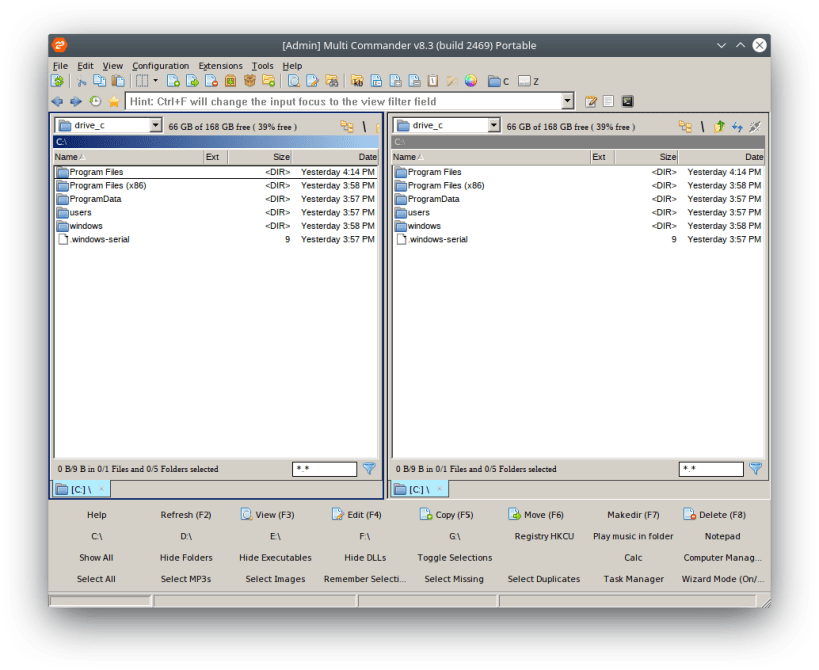Select Program Files (x86) in left panel
The width and height of the screenshot is (819, 670).
(x=216, y=185)
